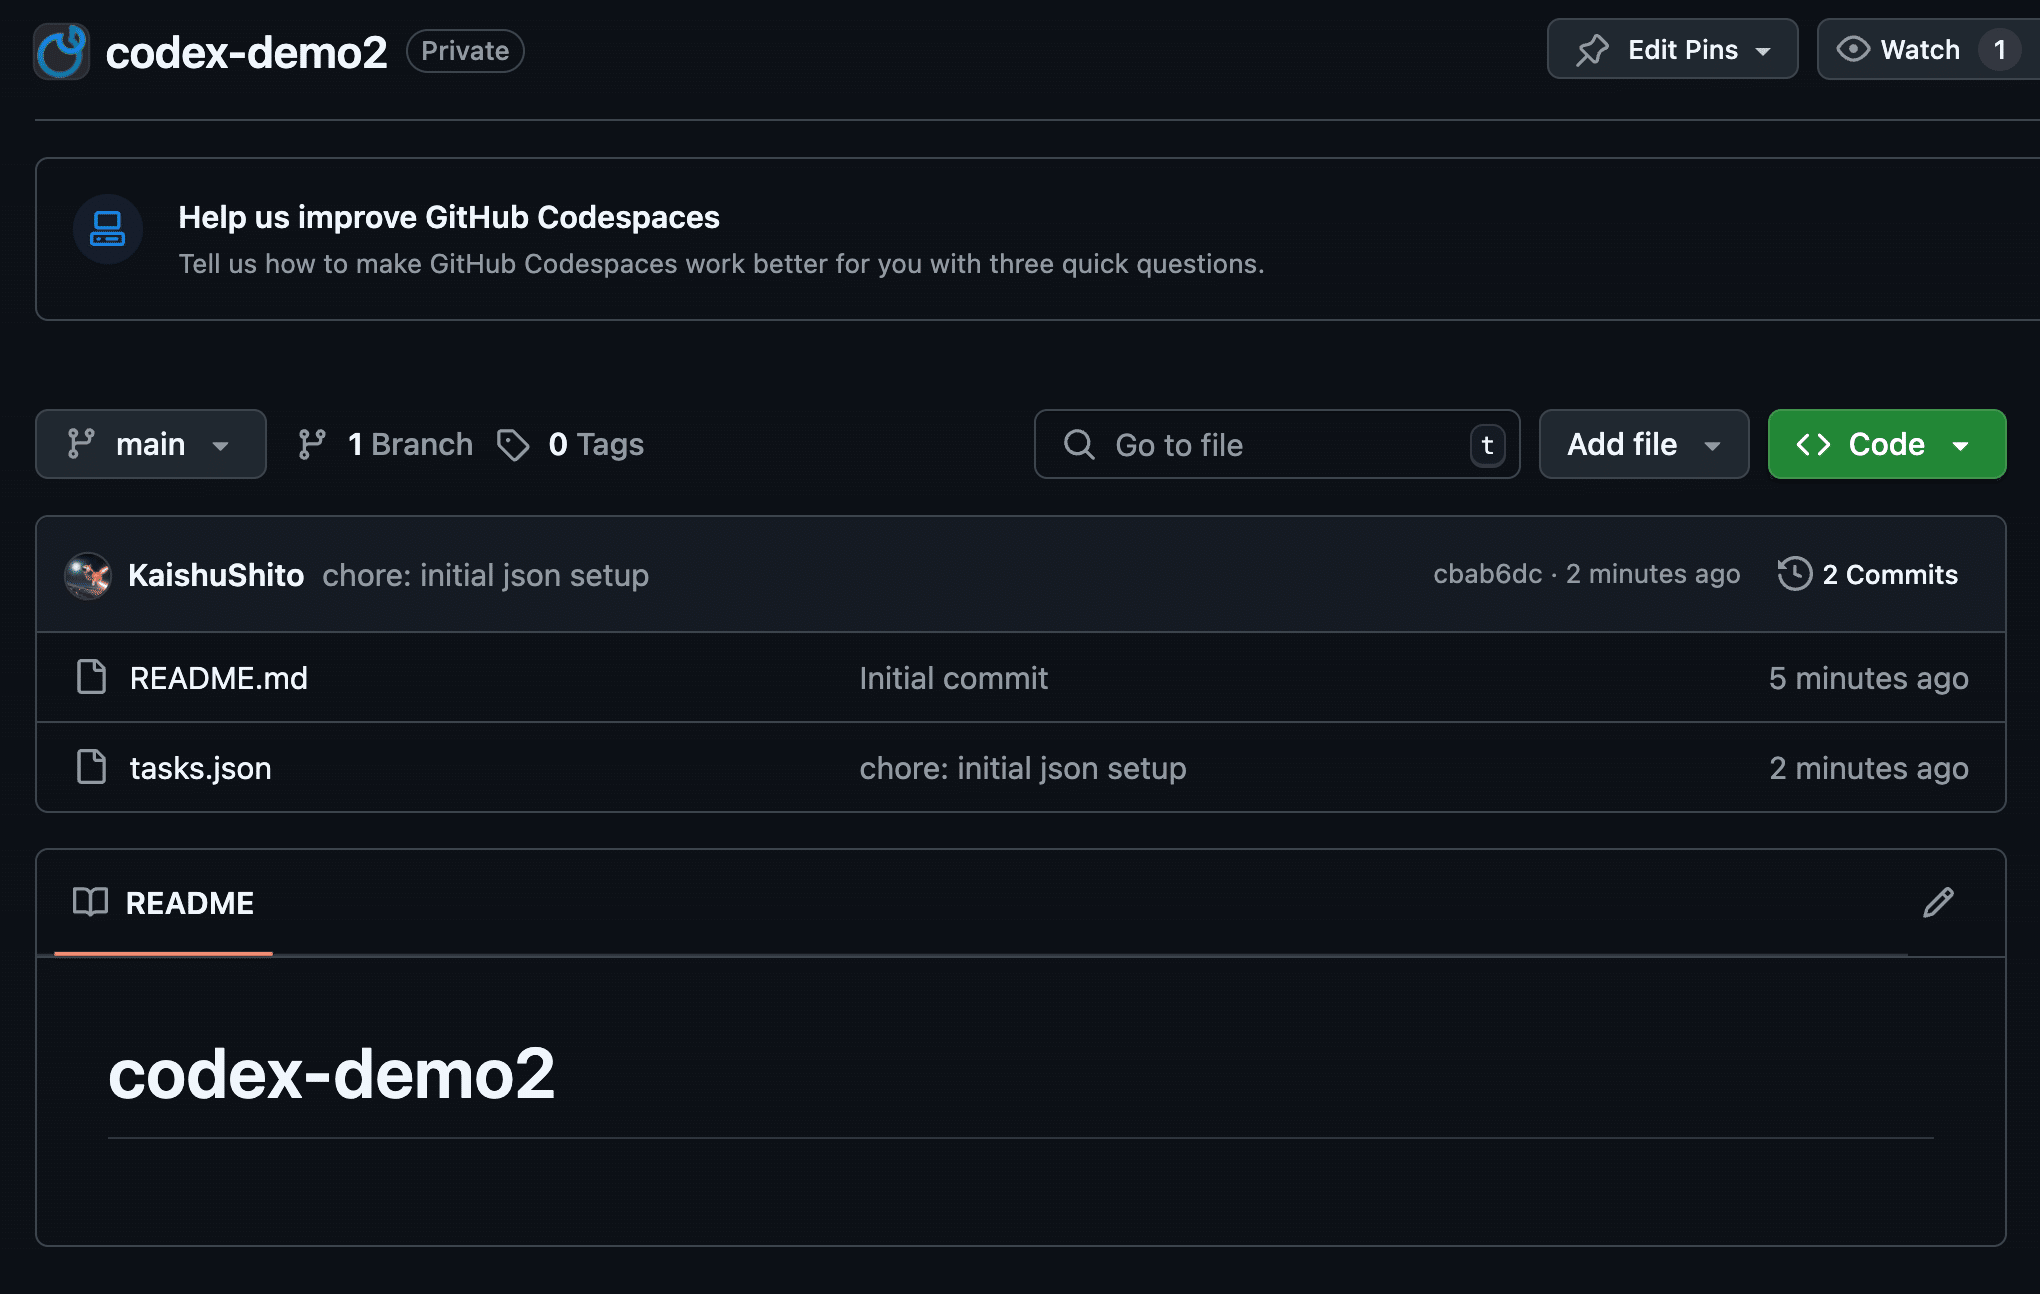Click KaishuShito's avatar thumbnail
Viewport: 2040px width, 1294px height.
coord(88,575)
